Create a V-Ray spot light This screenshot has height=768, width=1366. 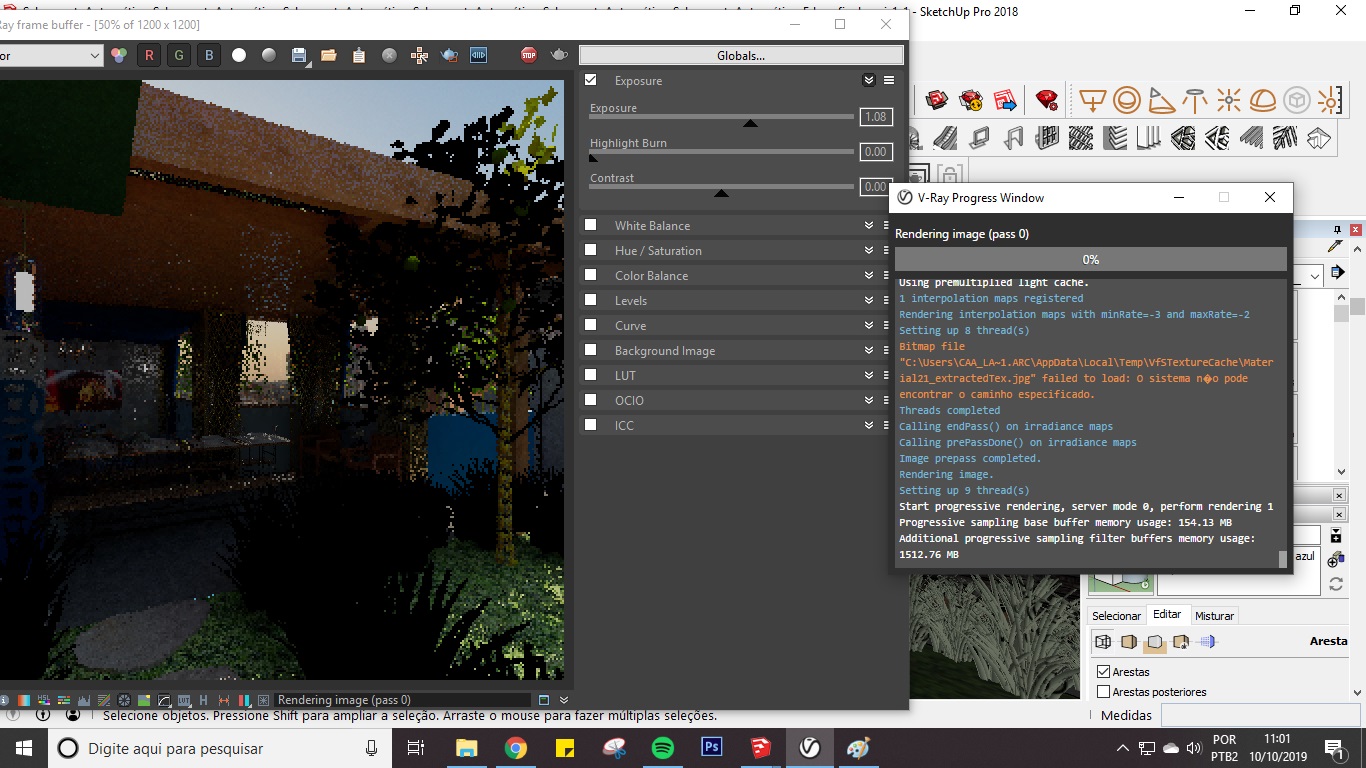(x=1161, y=100)
